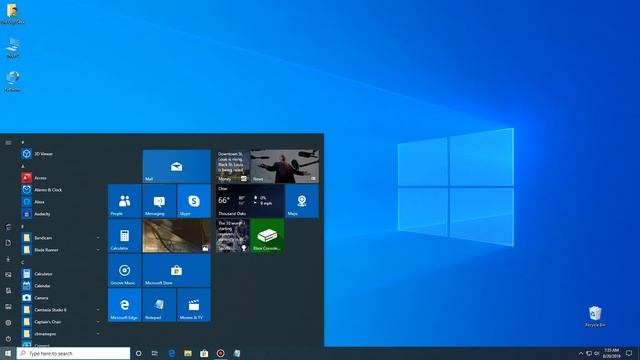
Task: Open Alarms & Clock from app list
Action: click(x=60, y=190)
